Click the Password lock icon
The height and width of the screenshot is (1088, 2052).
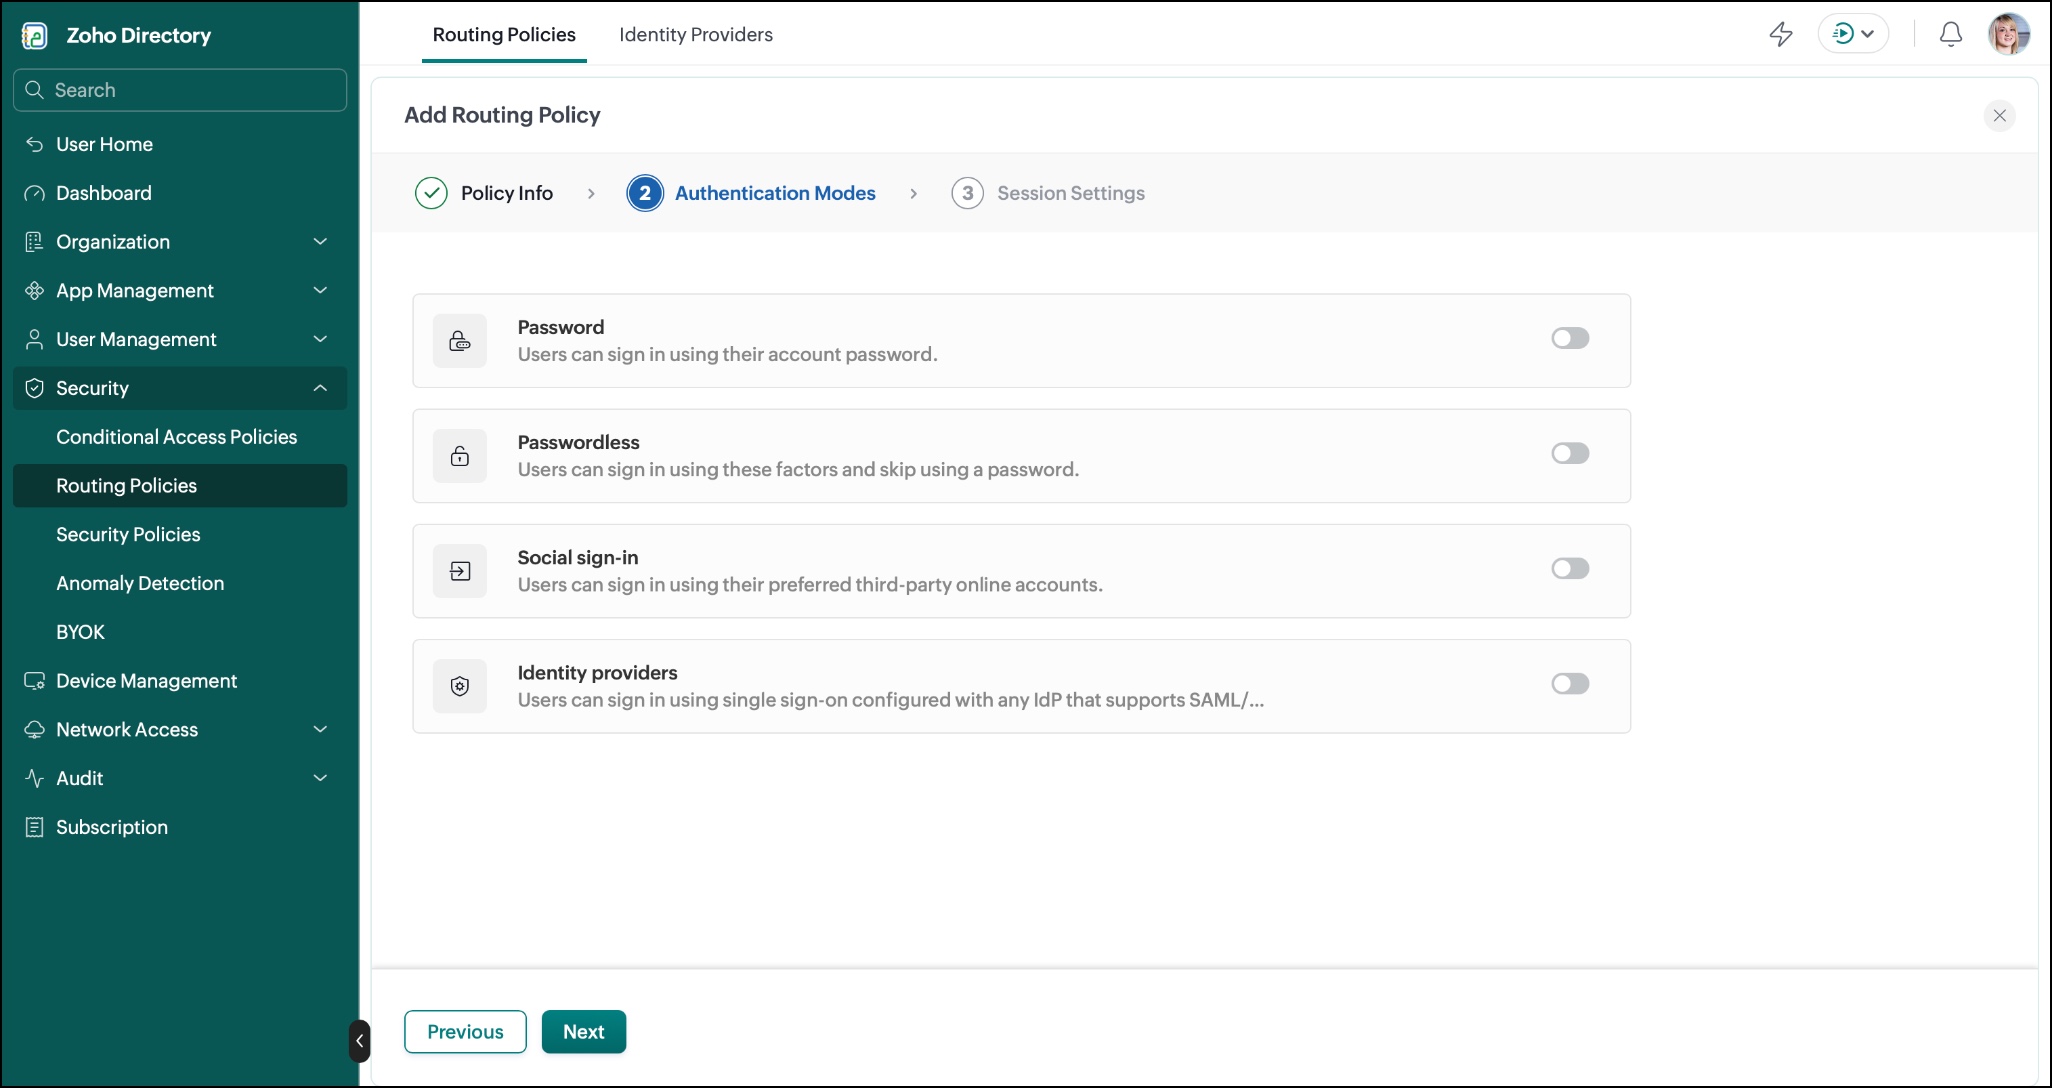pyautogui.click(x=460, y=341)
